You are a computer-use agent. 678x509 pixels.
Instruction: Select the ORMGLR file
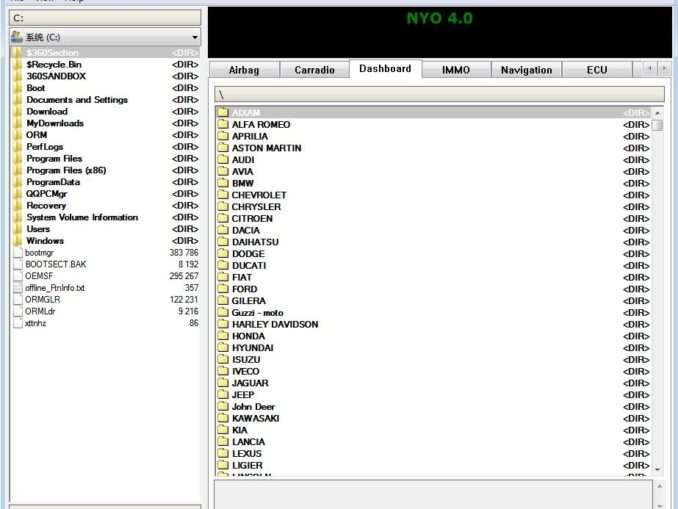105,299
